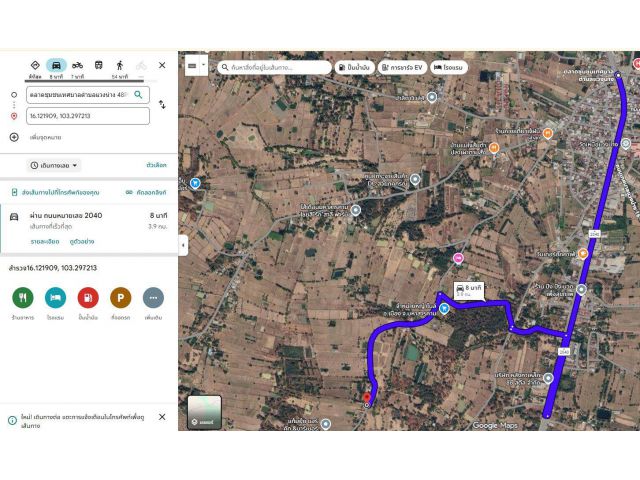Apply EV charging filter chip
This screenshot has height=480, width=640.
[402, 67]
